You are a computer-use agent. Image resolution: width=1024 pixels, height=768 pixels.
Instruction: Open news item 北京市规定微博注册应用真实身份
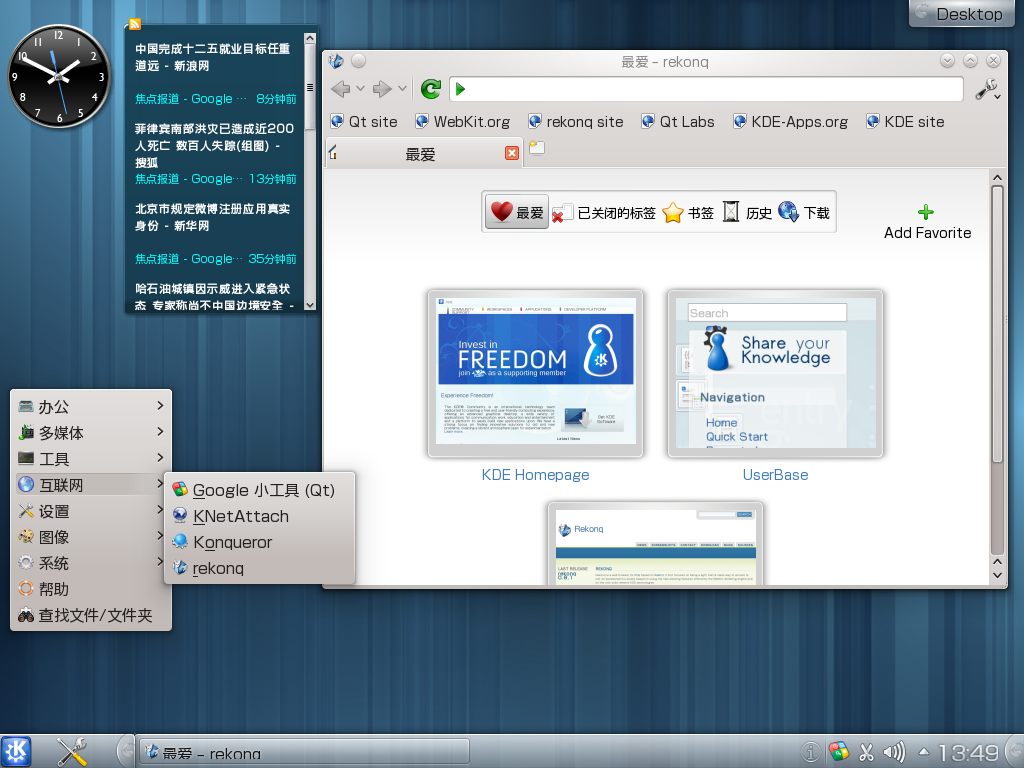click(213, 217)
